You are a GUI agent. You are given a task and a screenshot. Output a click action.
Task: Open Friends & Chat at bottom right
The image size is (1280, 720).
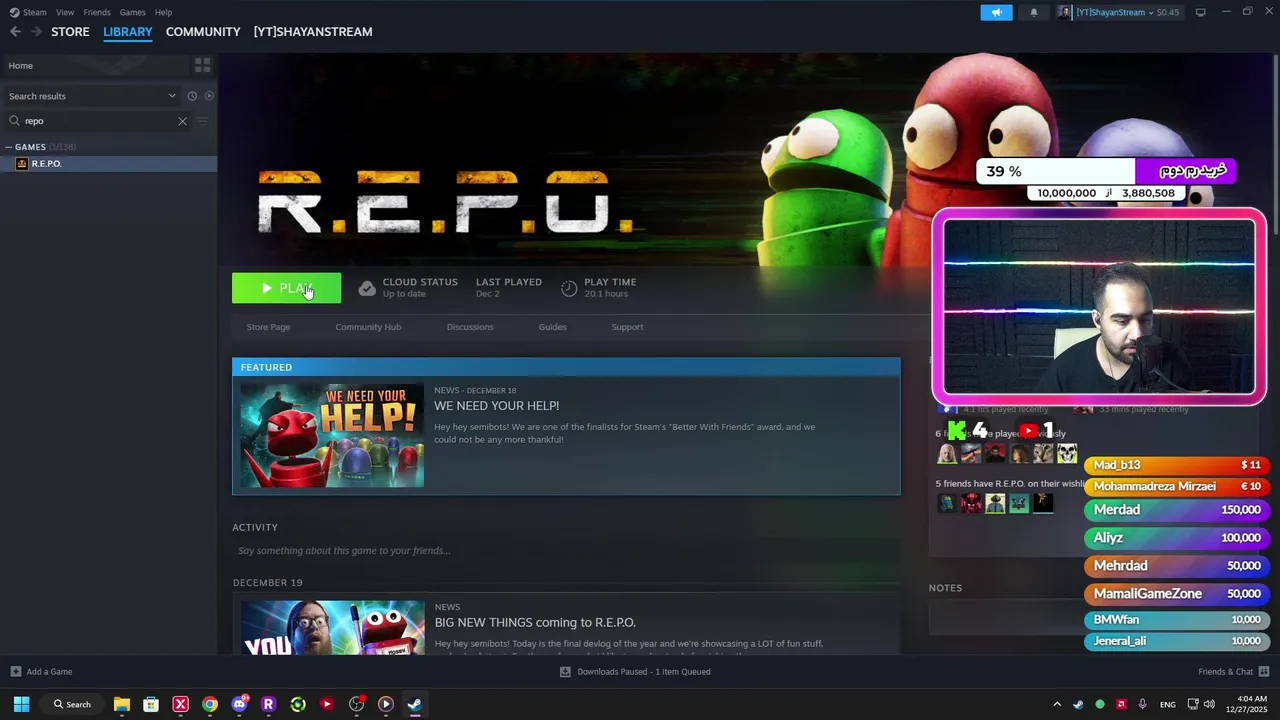1233,672
